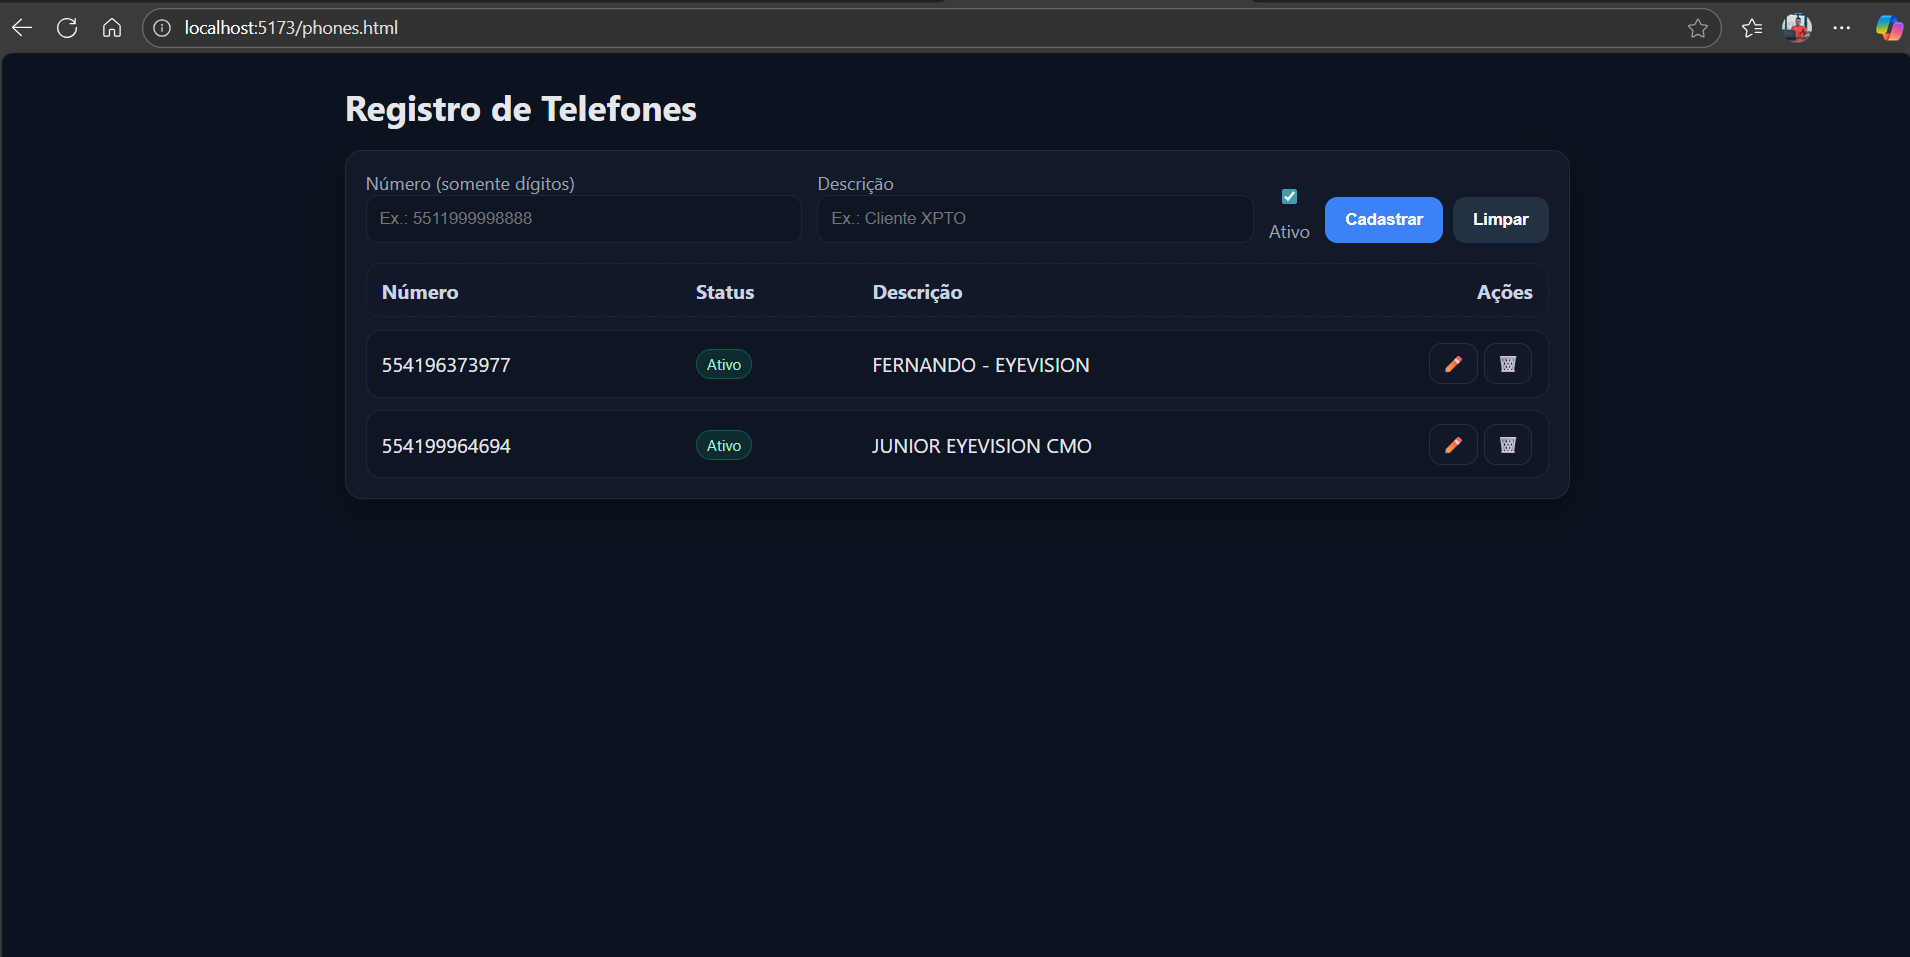
Task: Delete the JUNIOR EYEVISION CMO entry
Action: (1507, 445)
